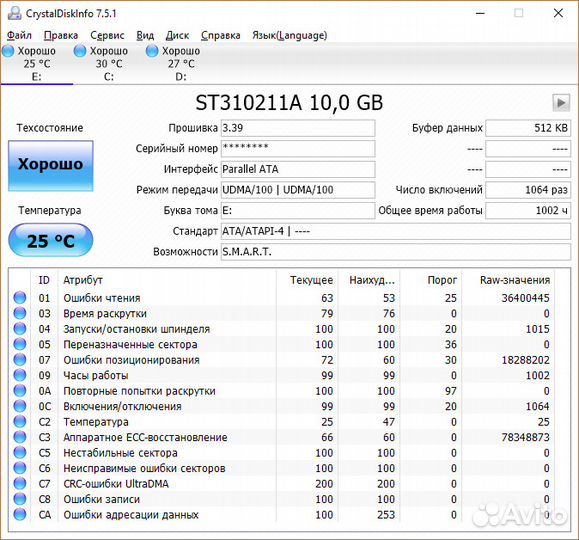Screen dimensions: 579x540
Task: Click the Режим передачи UDMA/100 field
Action: [x=298, y=190]
